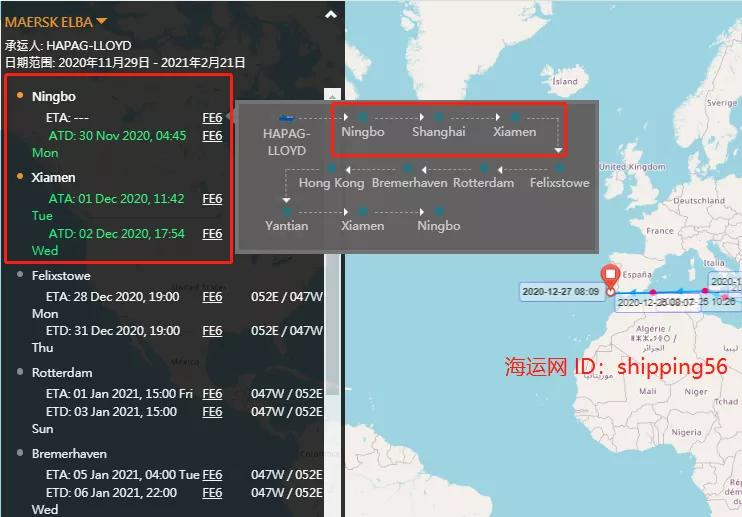Image resolution: width=742 pixels, height=517 pixels.
Task: Open FE6 link for Ningbo ETA
Action: click(x=212, y=117)
